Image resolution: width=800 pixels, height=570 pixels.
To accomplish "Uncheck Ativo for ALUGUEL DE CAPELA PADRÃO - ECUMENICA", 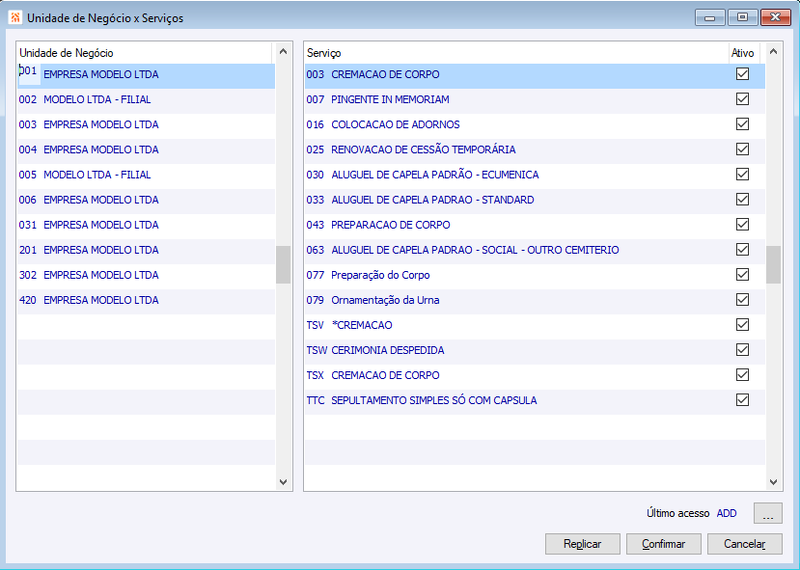I will coord(742,174).
